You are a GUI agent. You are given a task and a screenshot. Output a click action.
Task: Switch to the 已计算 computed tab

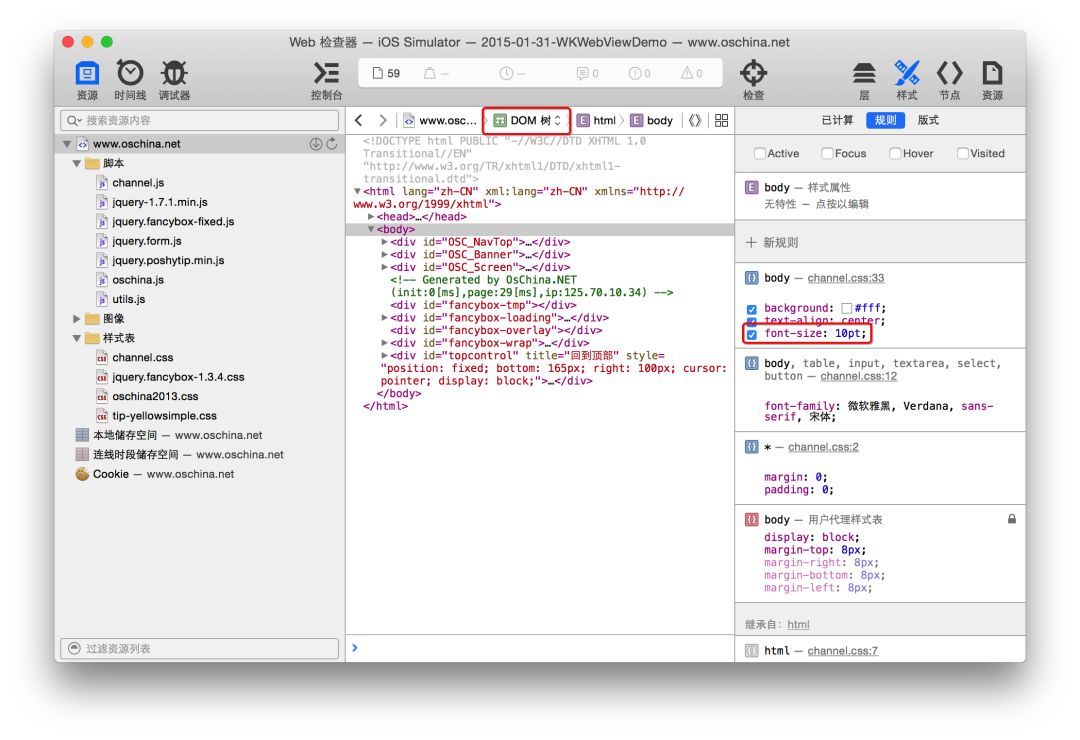[837, 120]
